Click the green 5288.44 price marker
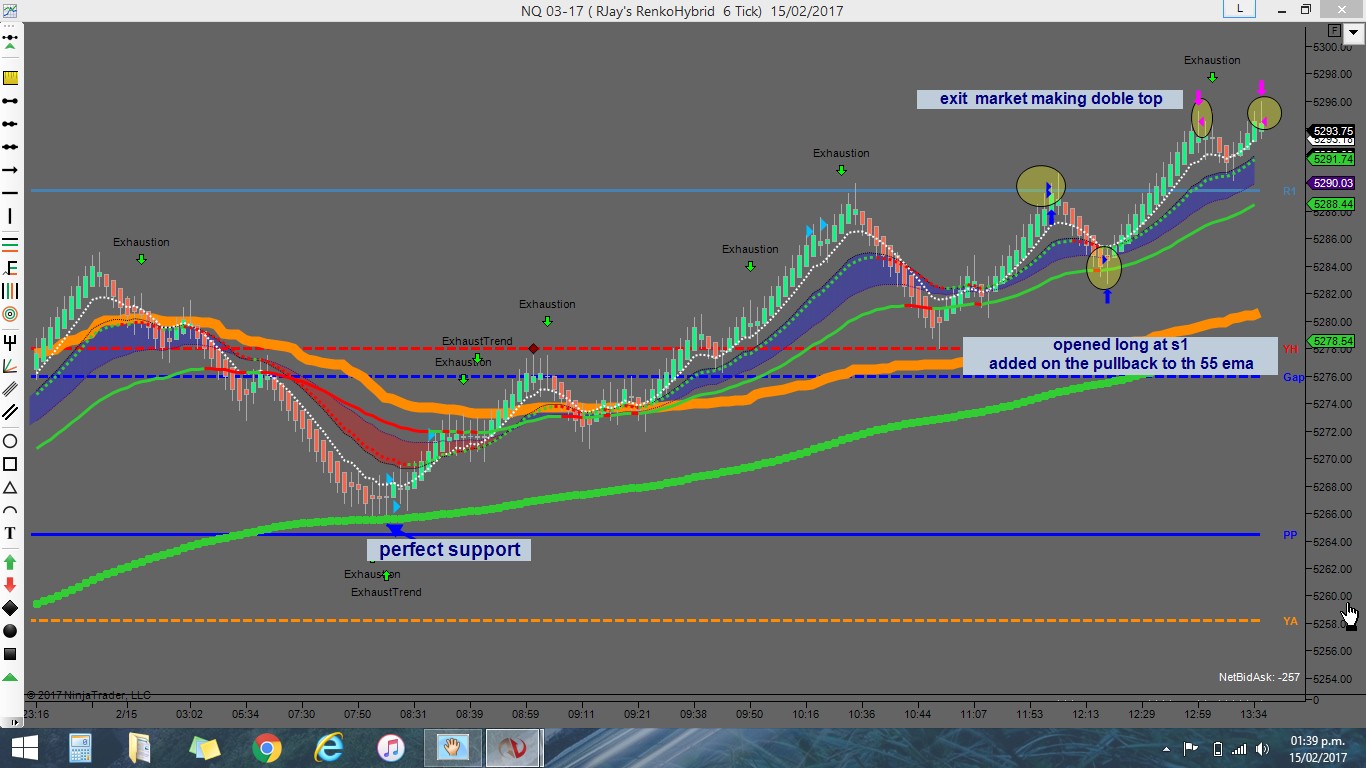 click(x=1331, y=204)
